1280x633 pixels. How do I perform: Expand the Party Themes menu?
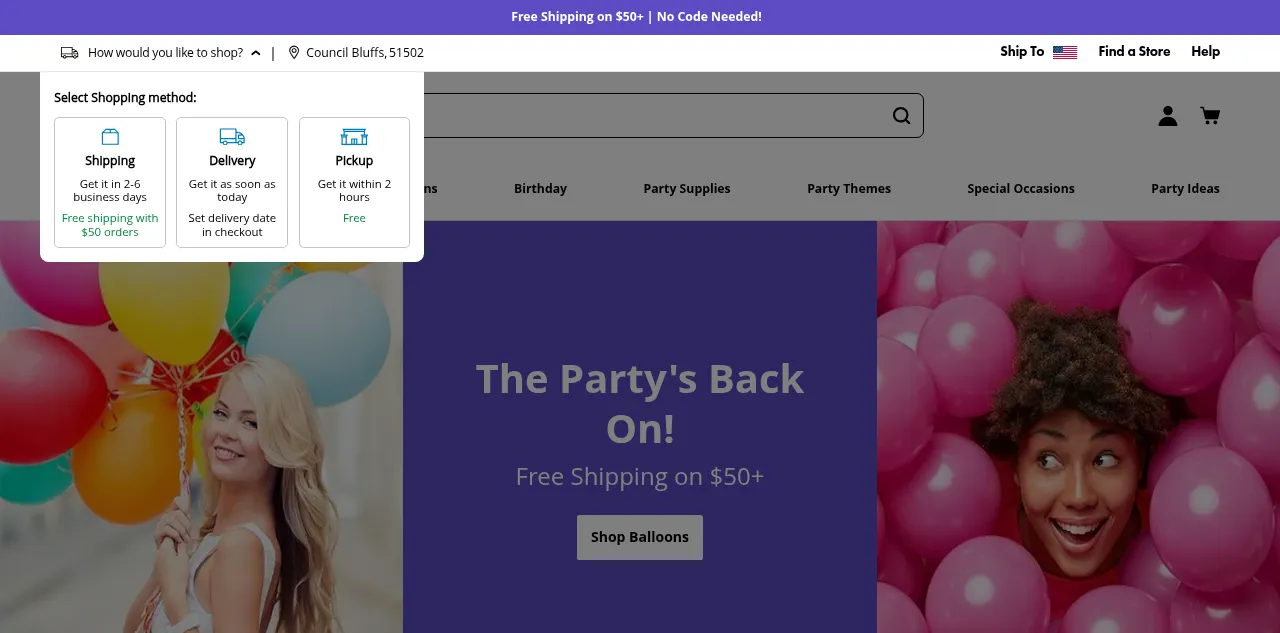848,188
